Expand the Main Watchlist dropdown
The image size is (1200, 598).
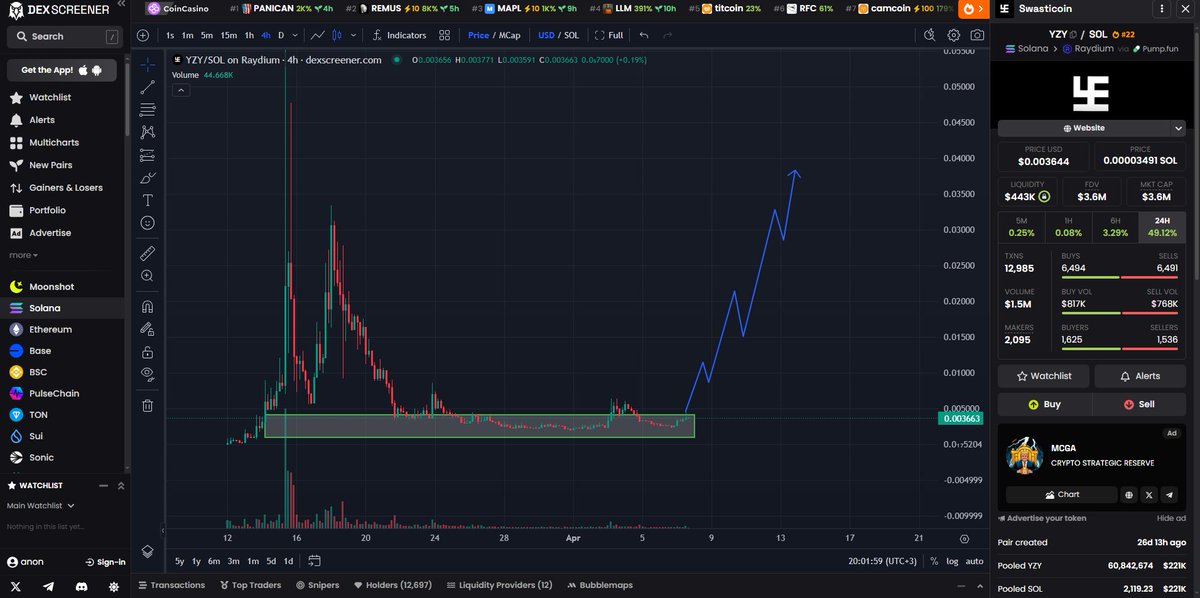click(39, 505)
